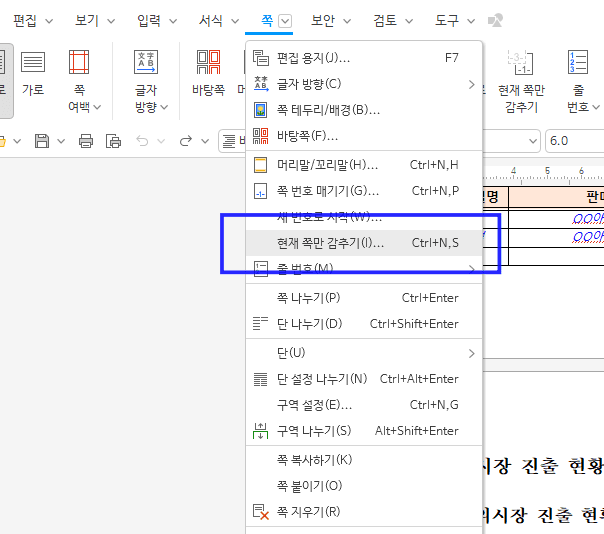This screenshot has width=604, height=534.
Task: Choose 바탕쪽(F) menu entry
Action: point(364,136)
